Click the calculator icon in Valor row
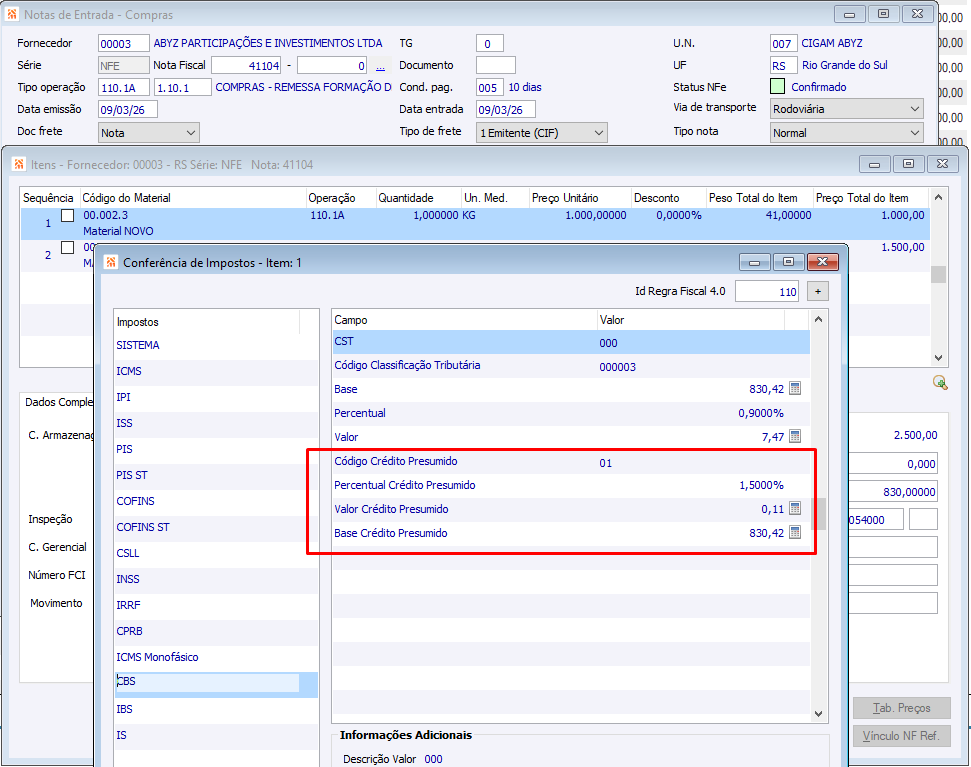Screen dimensions: 971x767 click(x=795, y=437)
